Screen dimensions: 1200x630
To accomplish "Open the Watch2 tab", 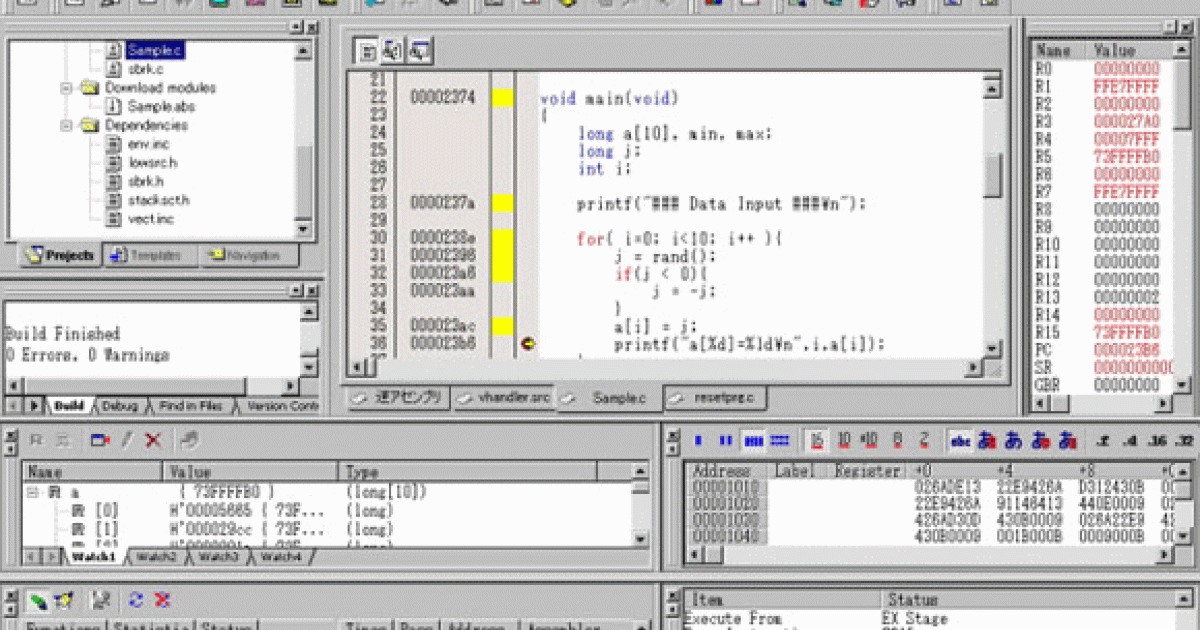I will click(x=156, y=556).
